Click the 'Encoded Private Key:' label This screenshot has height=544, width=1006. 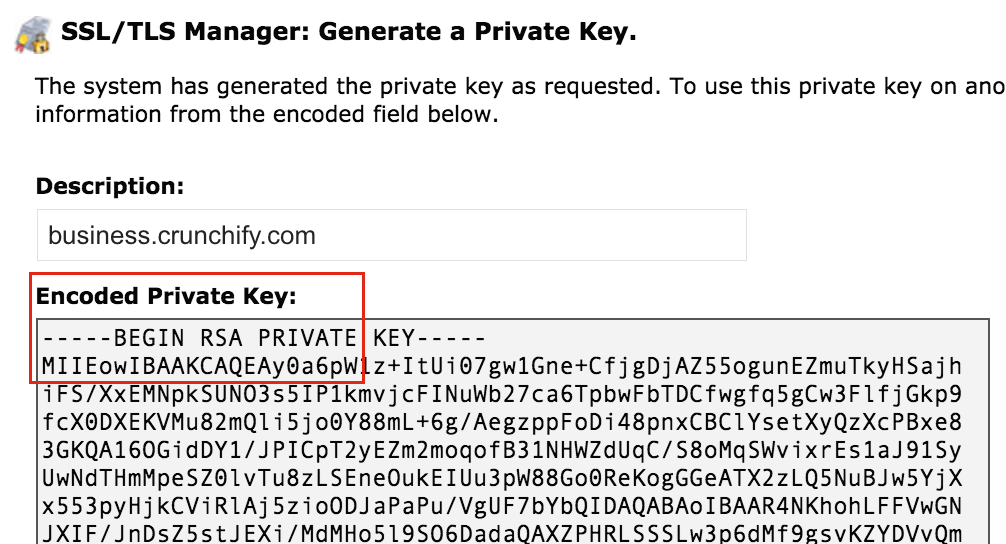pos(166,296)
